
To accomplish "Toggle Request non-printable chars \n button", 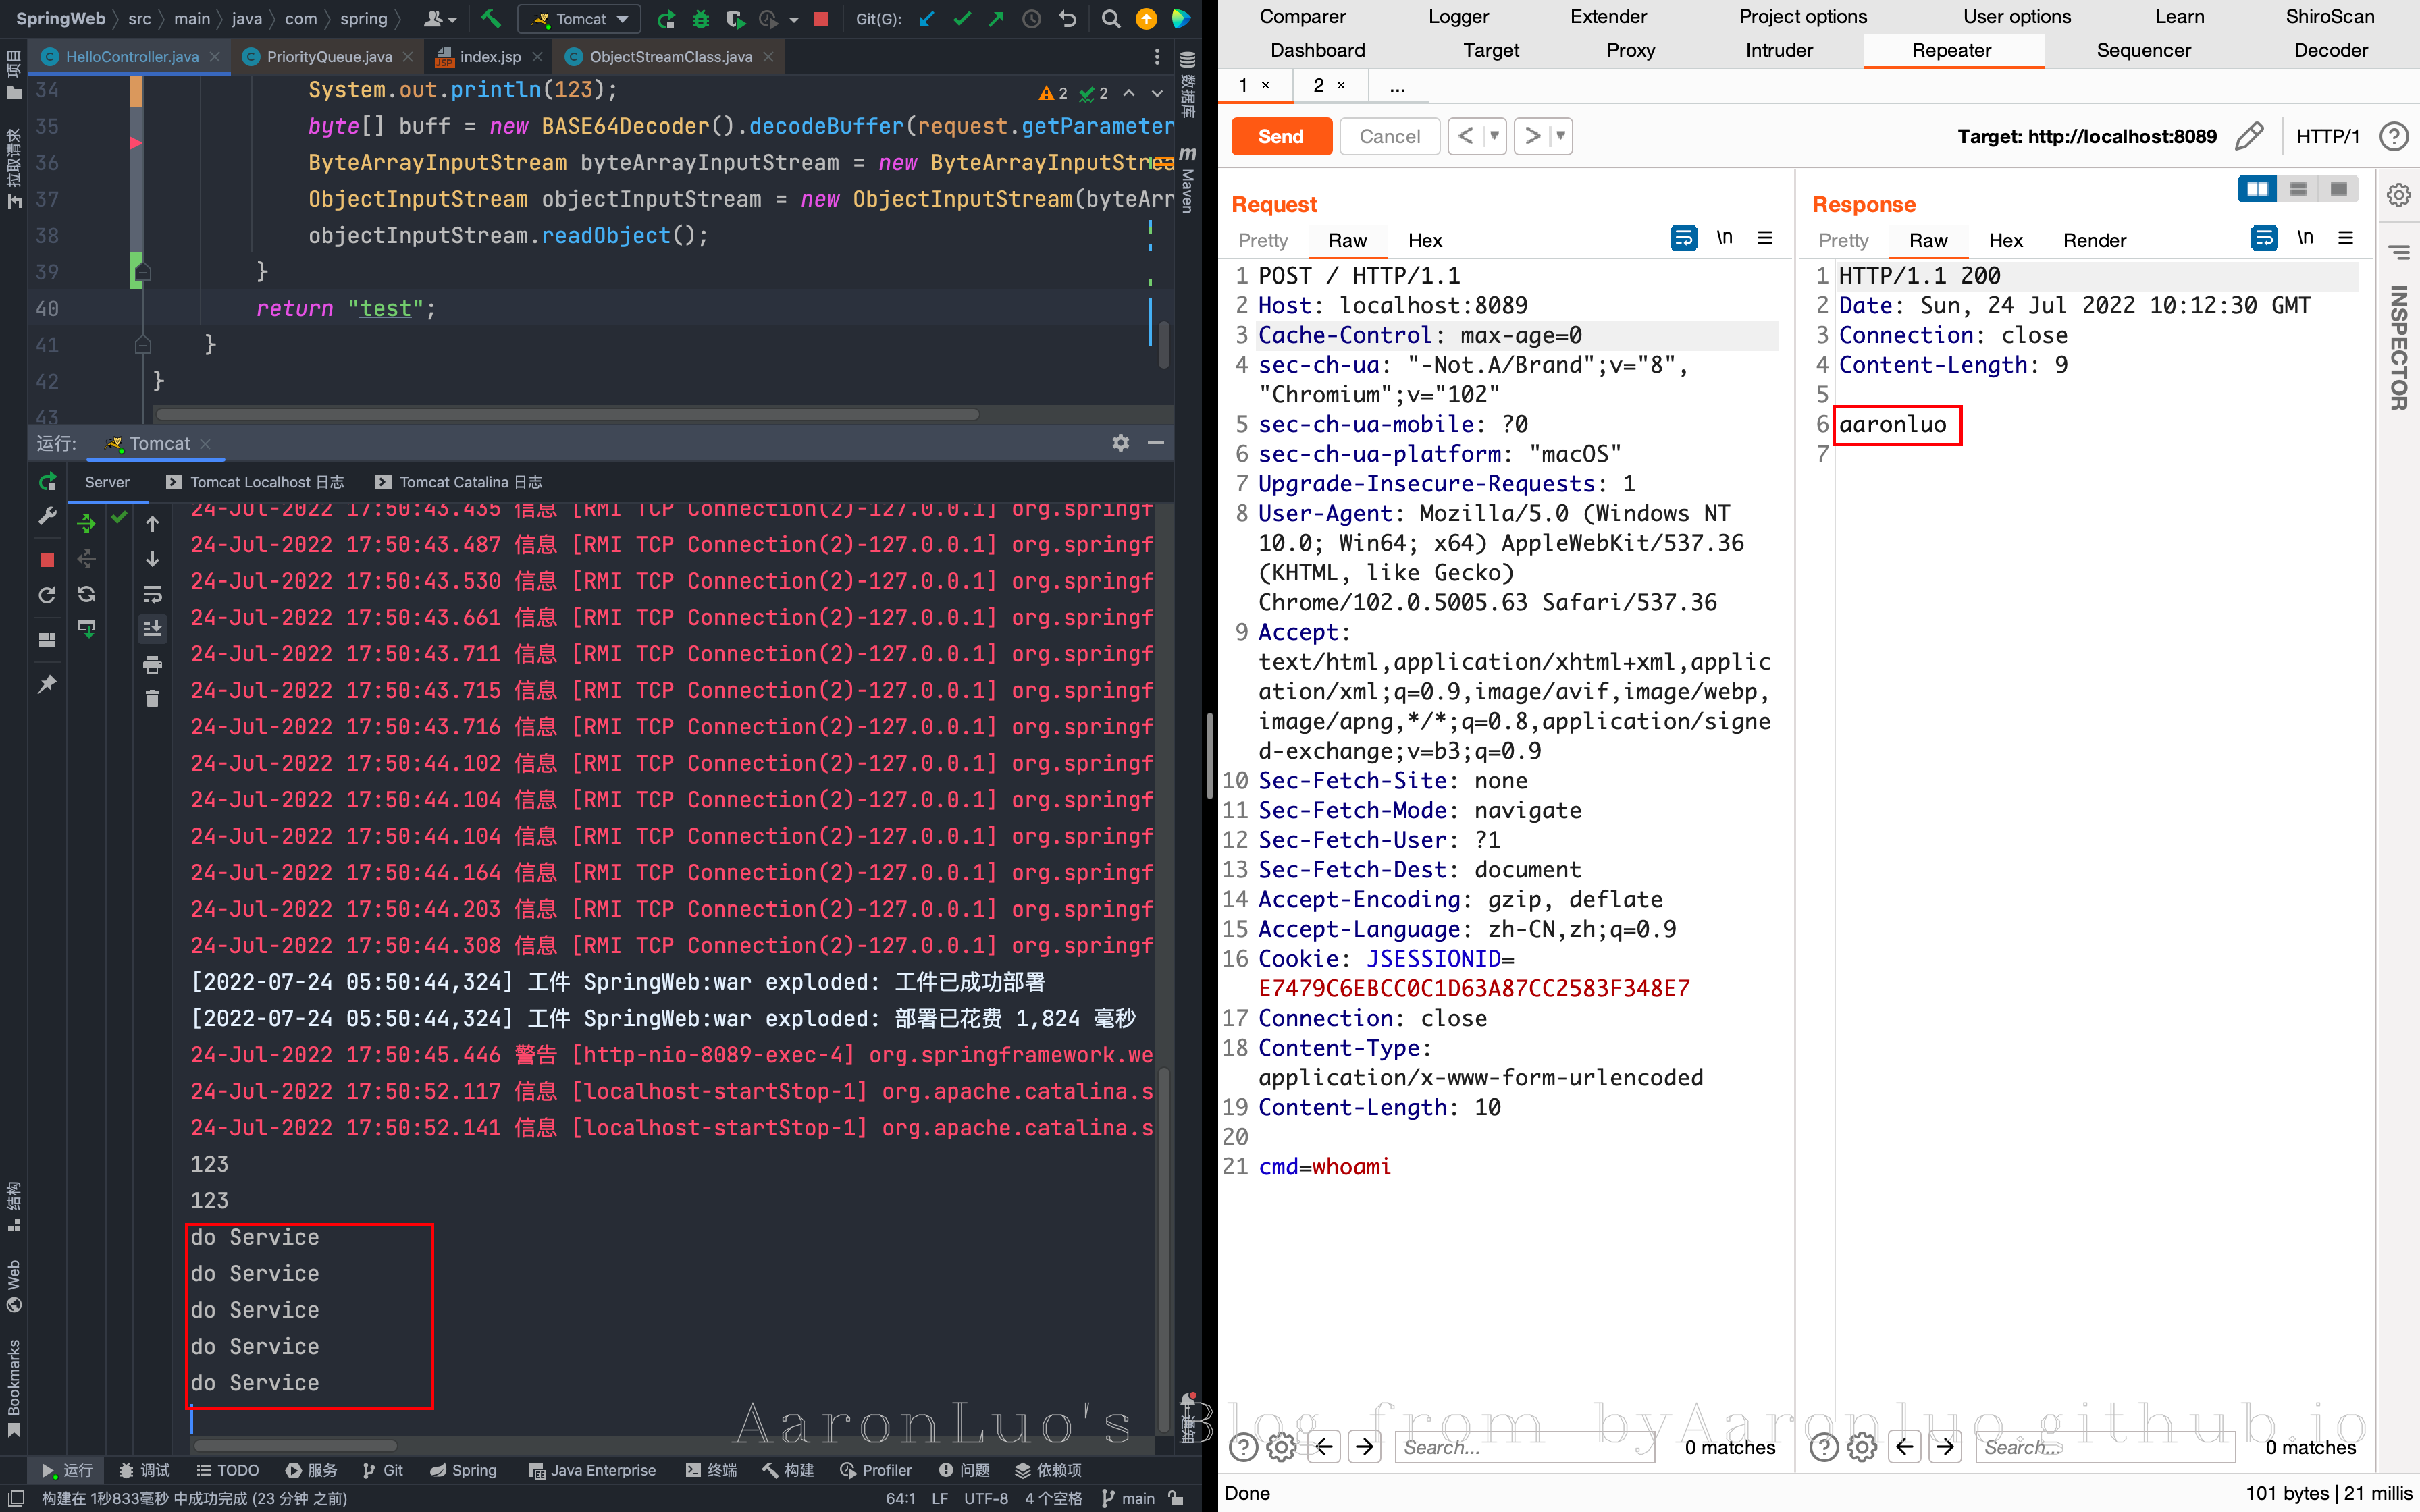I will [x=1725, y=238].
